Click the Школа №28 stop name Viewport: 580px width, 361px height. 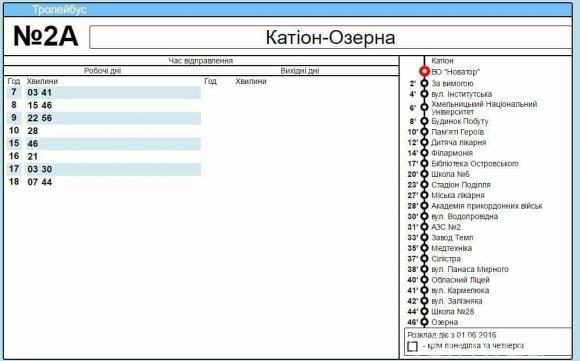[x=452, y=311]
